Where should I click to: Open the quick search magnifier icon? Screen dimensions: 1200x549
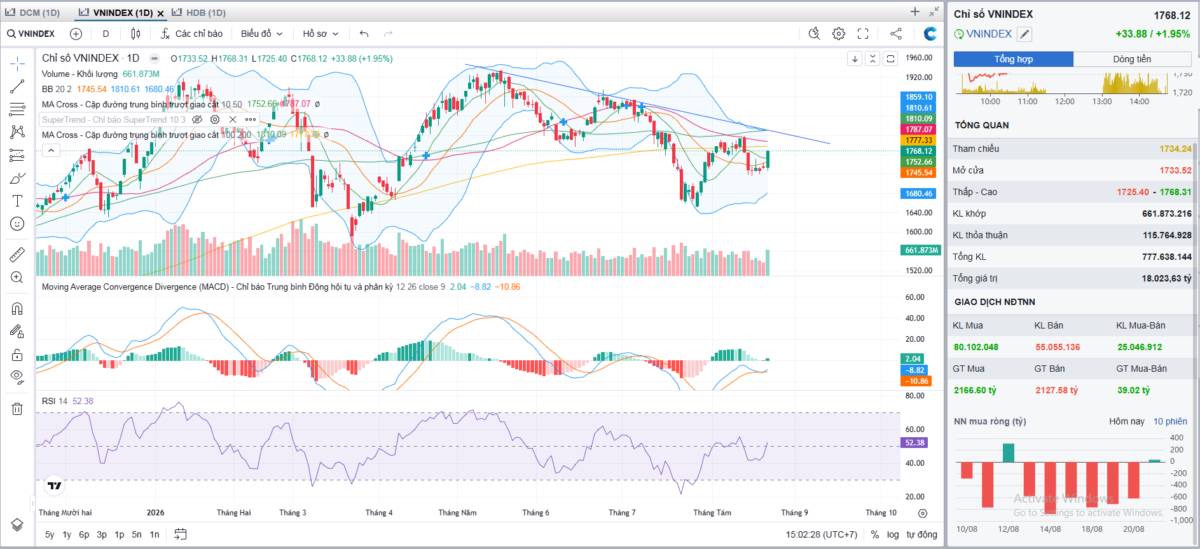(814, 33)
